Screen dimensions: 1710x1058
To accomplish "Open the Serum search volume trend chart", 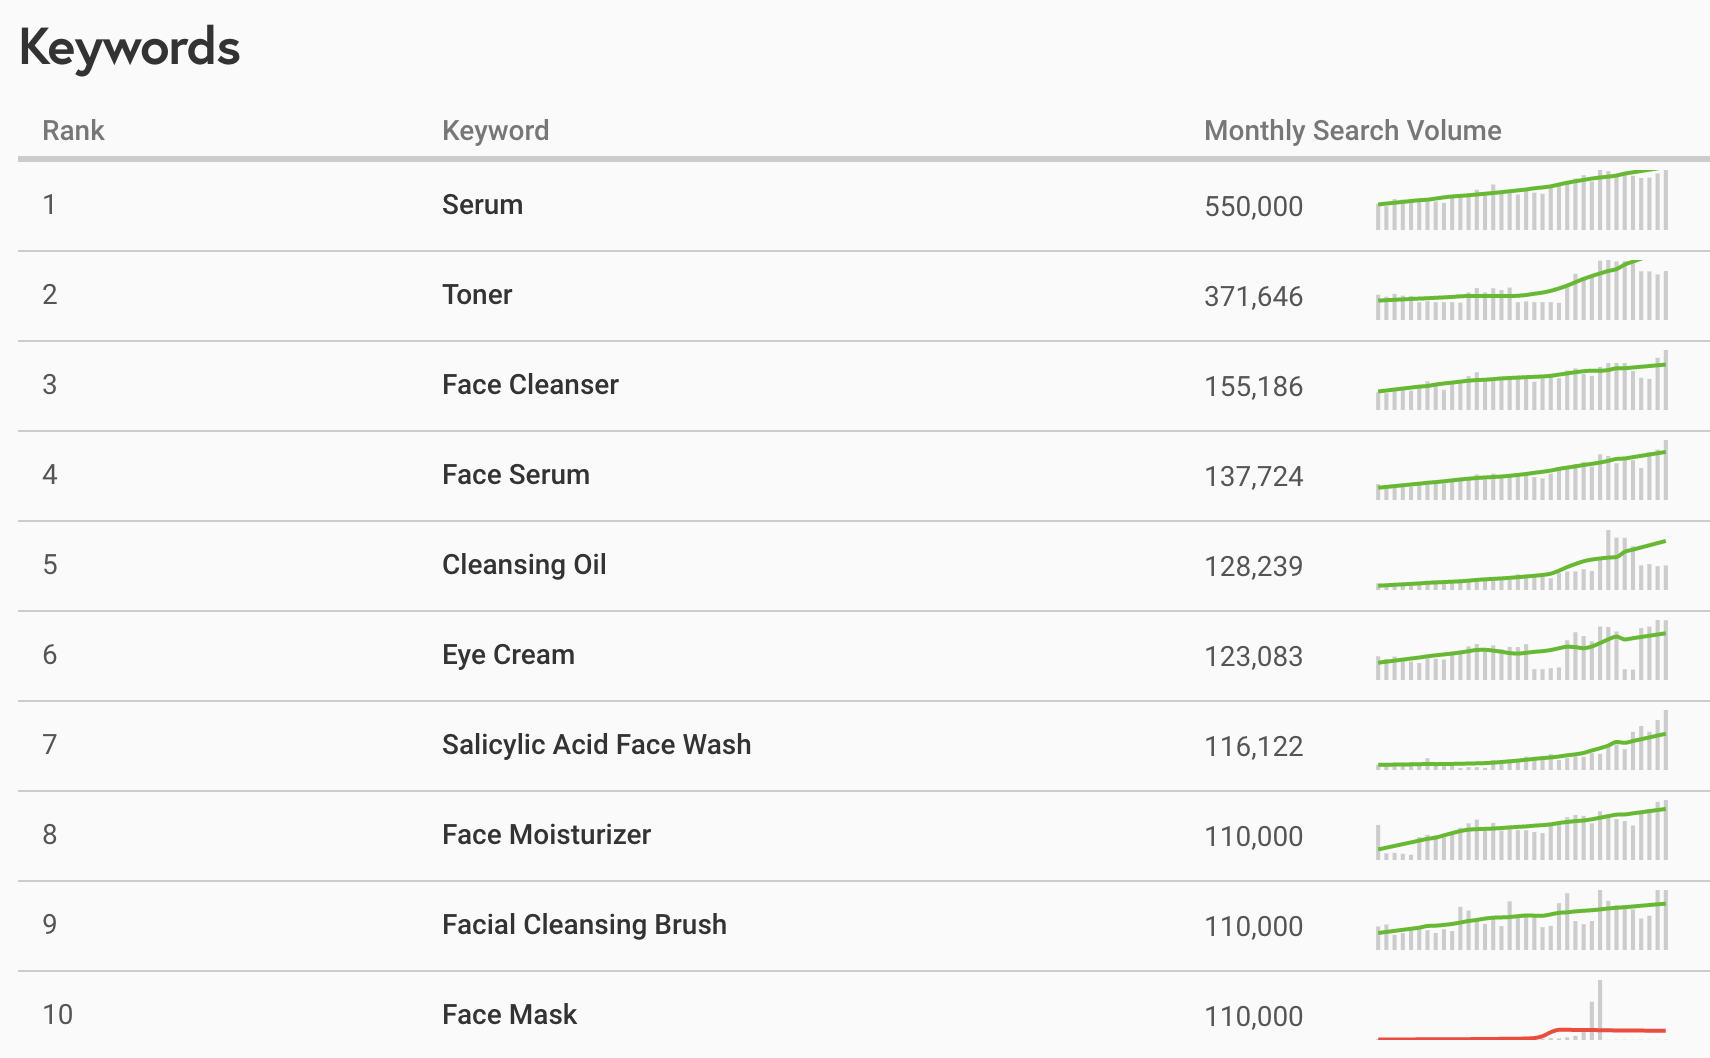I will (x=1522, y=200).
